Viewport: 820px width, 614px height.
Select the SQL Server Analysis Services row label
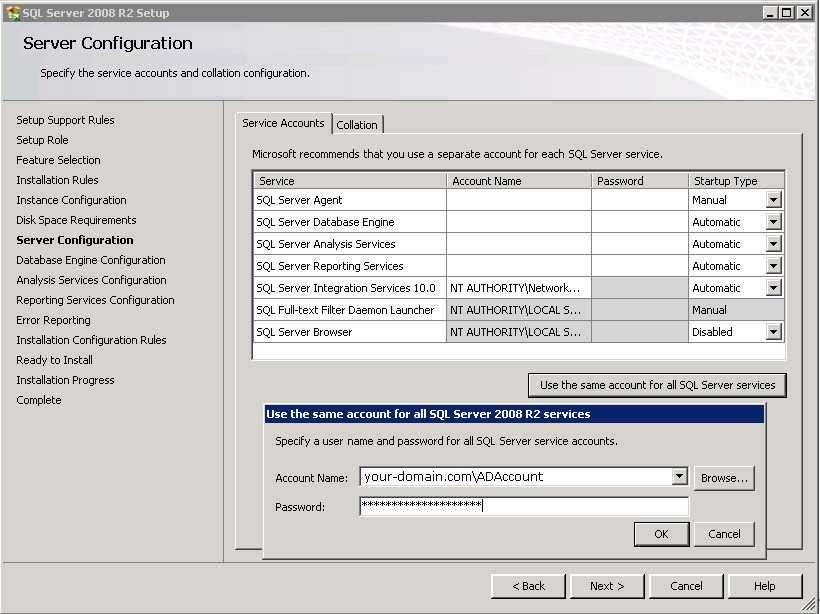tap(326, 244)
